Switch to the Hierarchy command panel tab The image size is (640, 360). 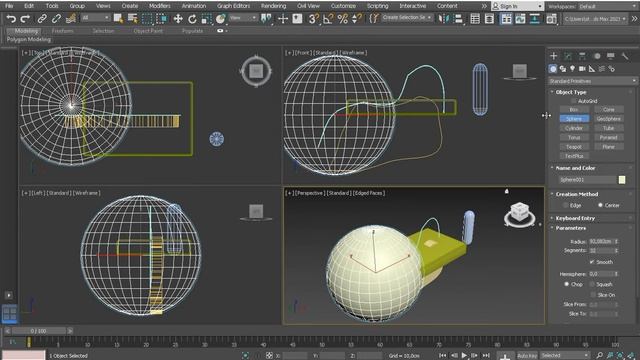pos(582,56)
